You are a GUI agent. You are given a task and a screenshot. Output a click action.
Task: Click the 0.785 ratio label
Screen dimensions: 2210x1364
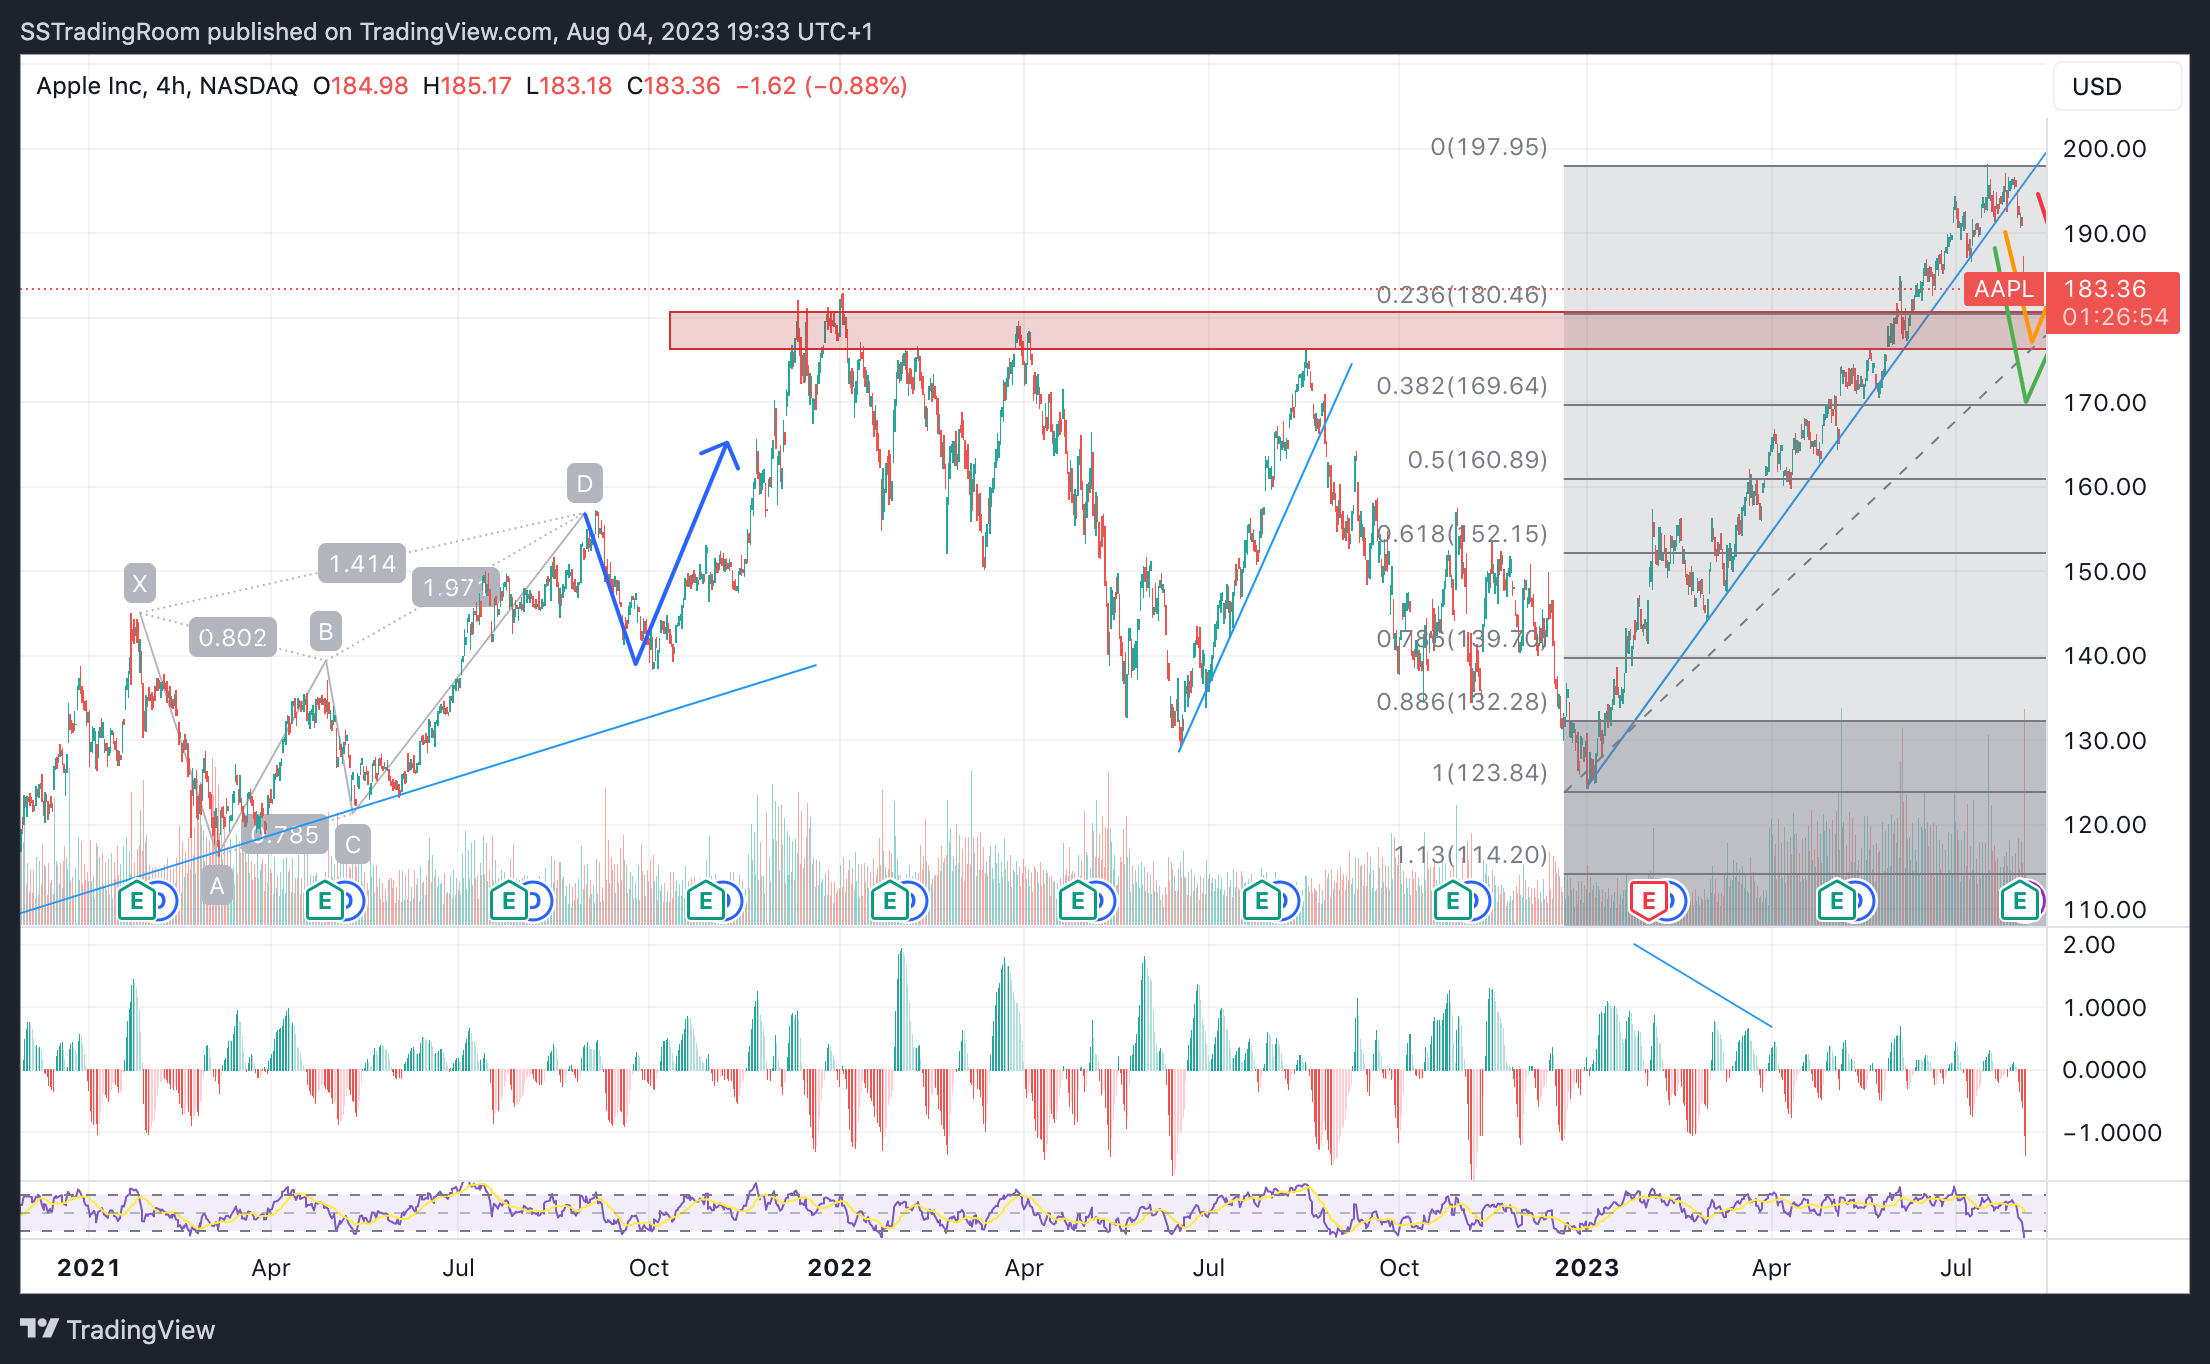coord(286,834)
